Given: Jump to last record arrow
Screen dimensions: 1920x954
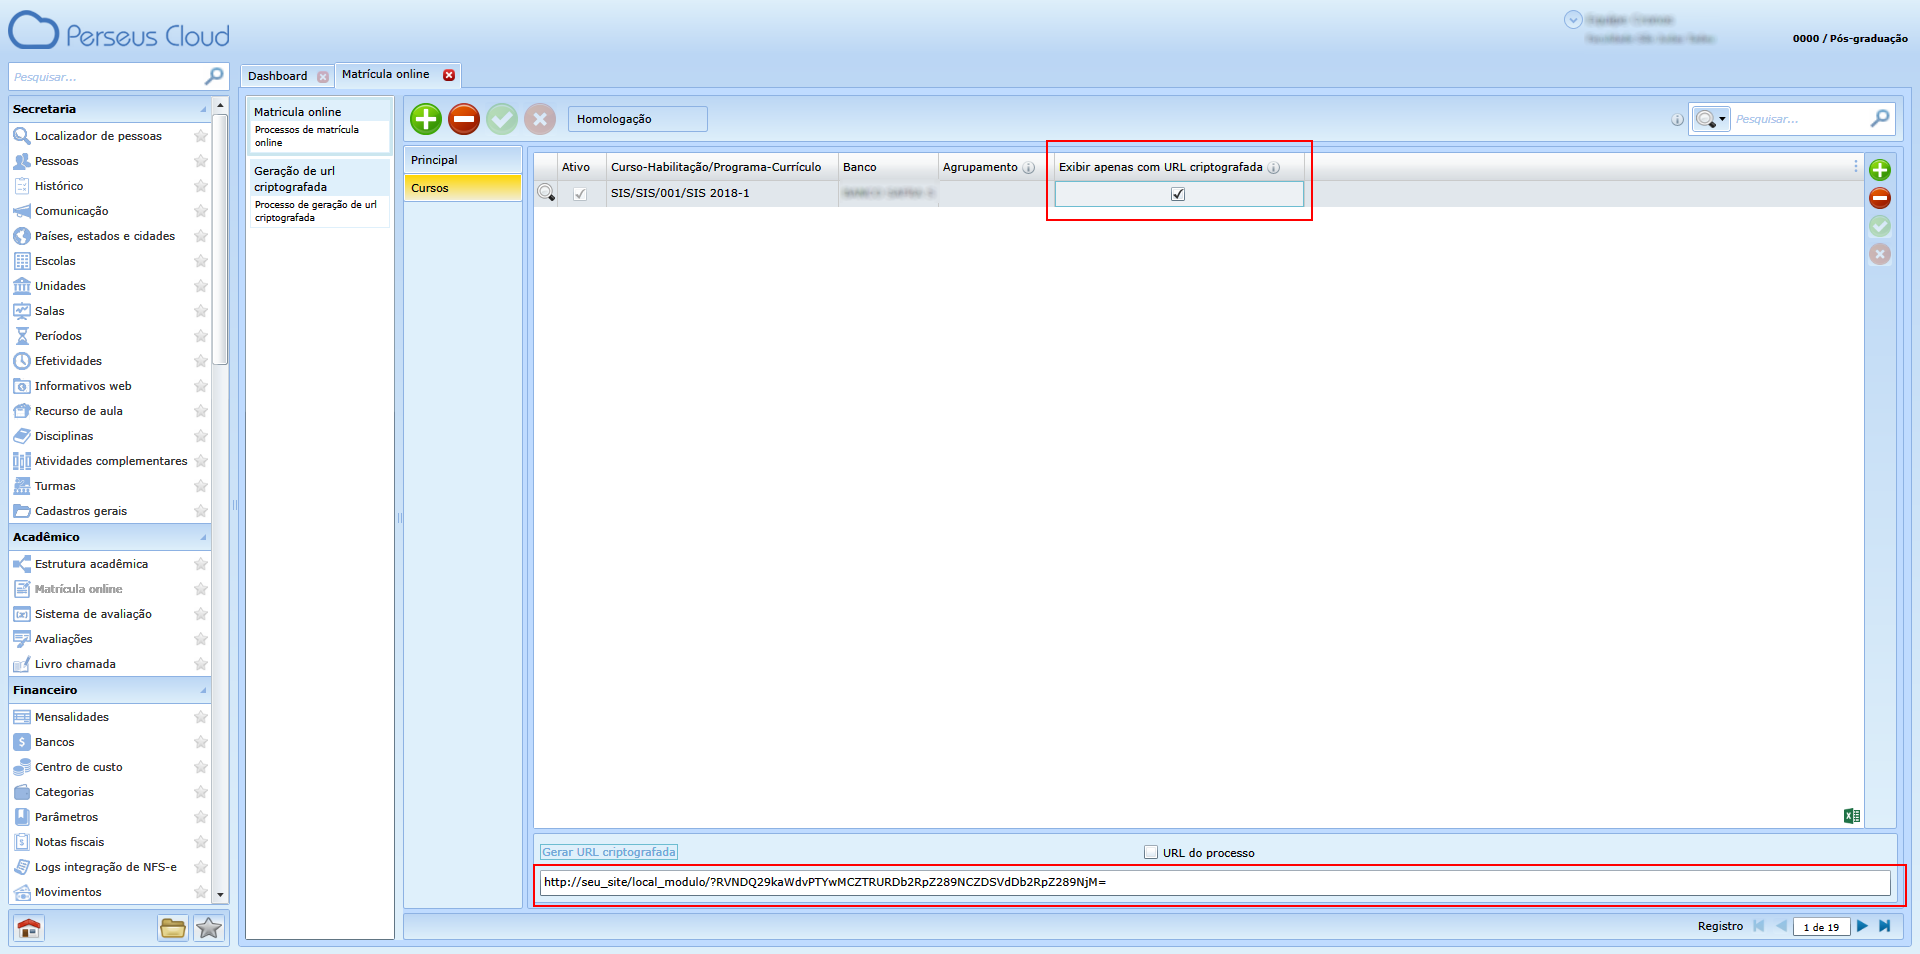Looking at the screenshot, I should tap(1884, 926).
